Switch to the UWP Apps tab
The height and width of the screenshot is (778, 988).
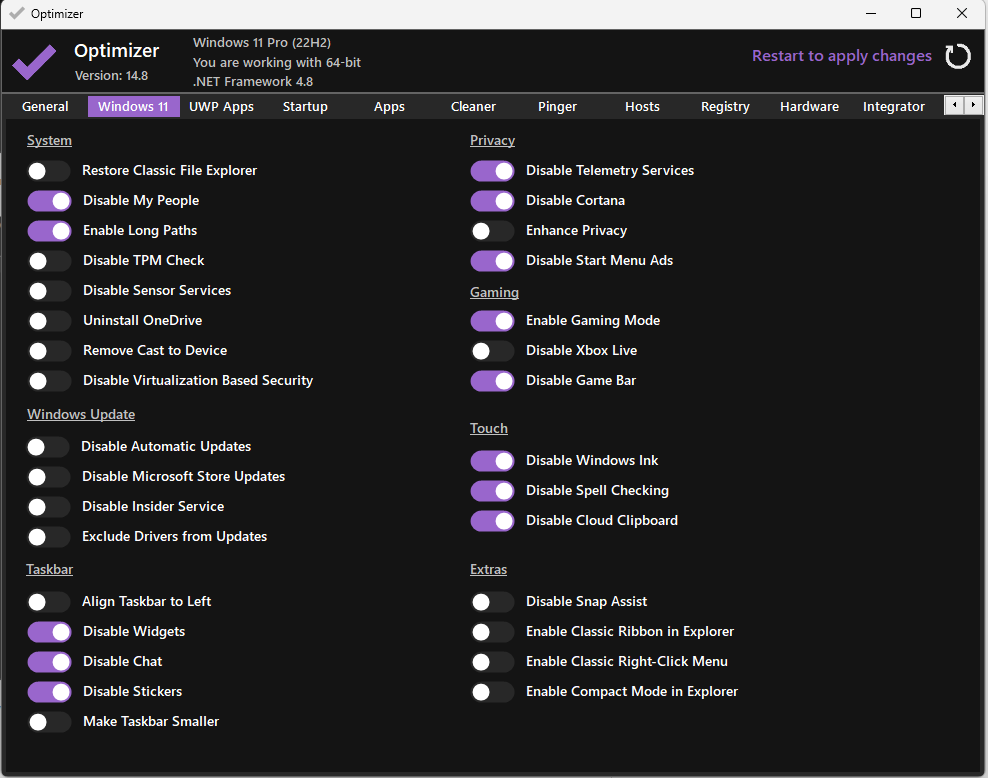click(x=221, y=107)
